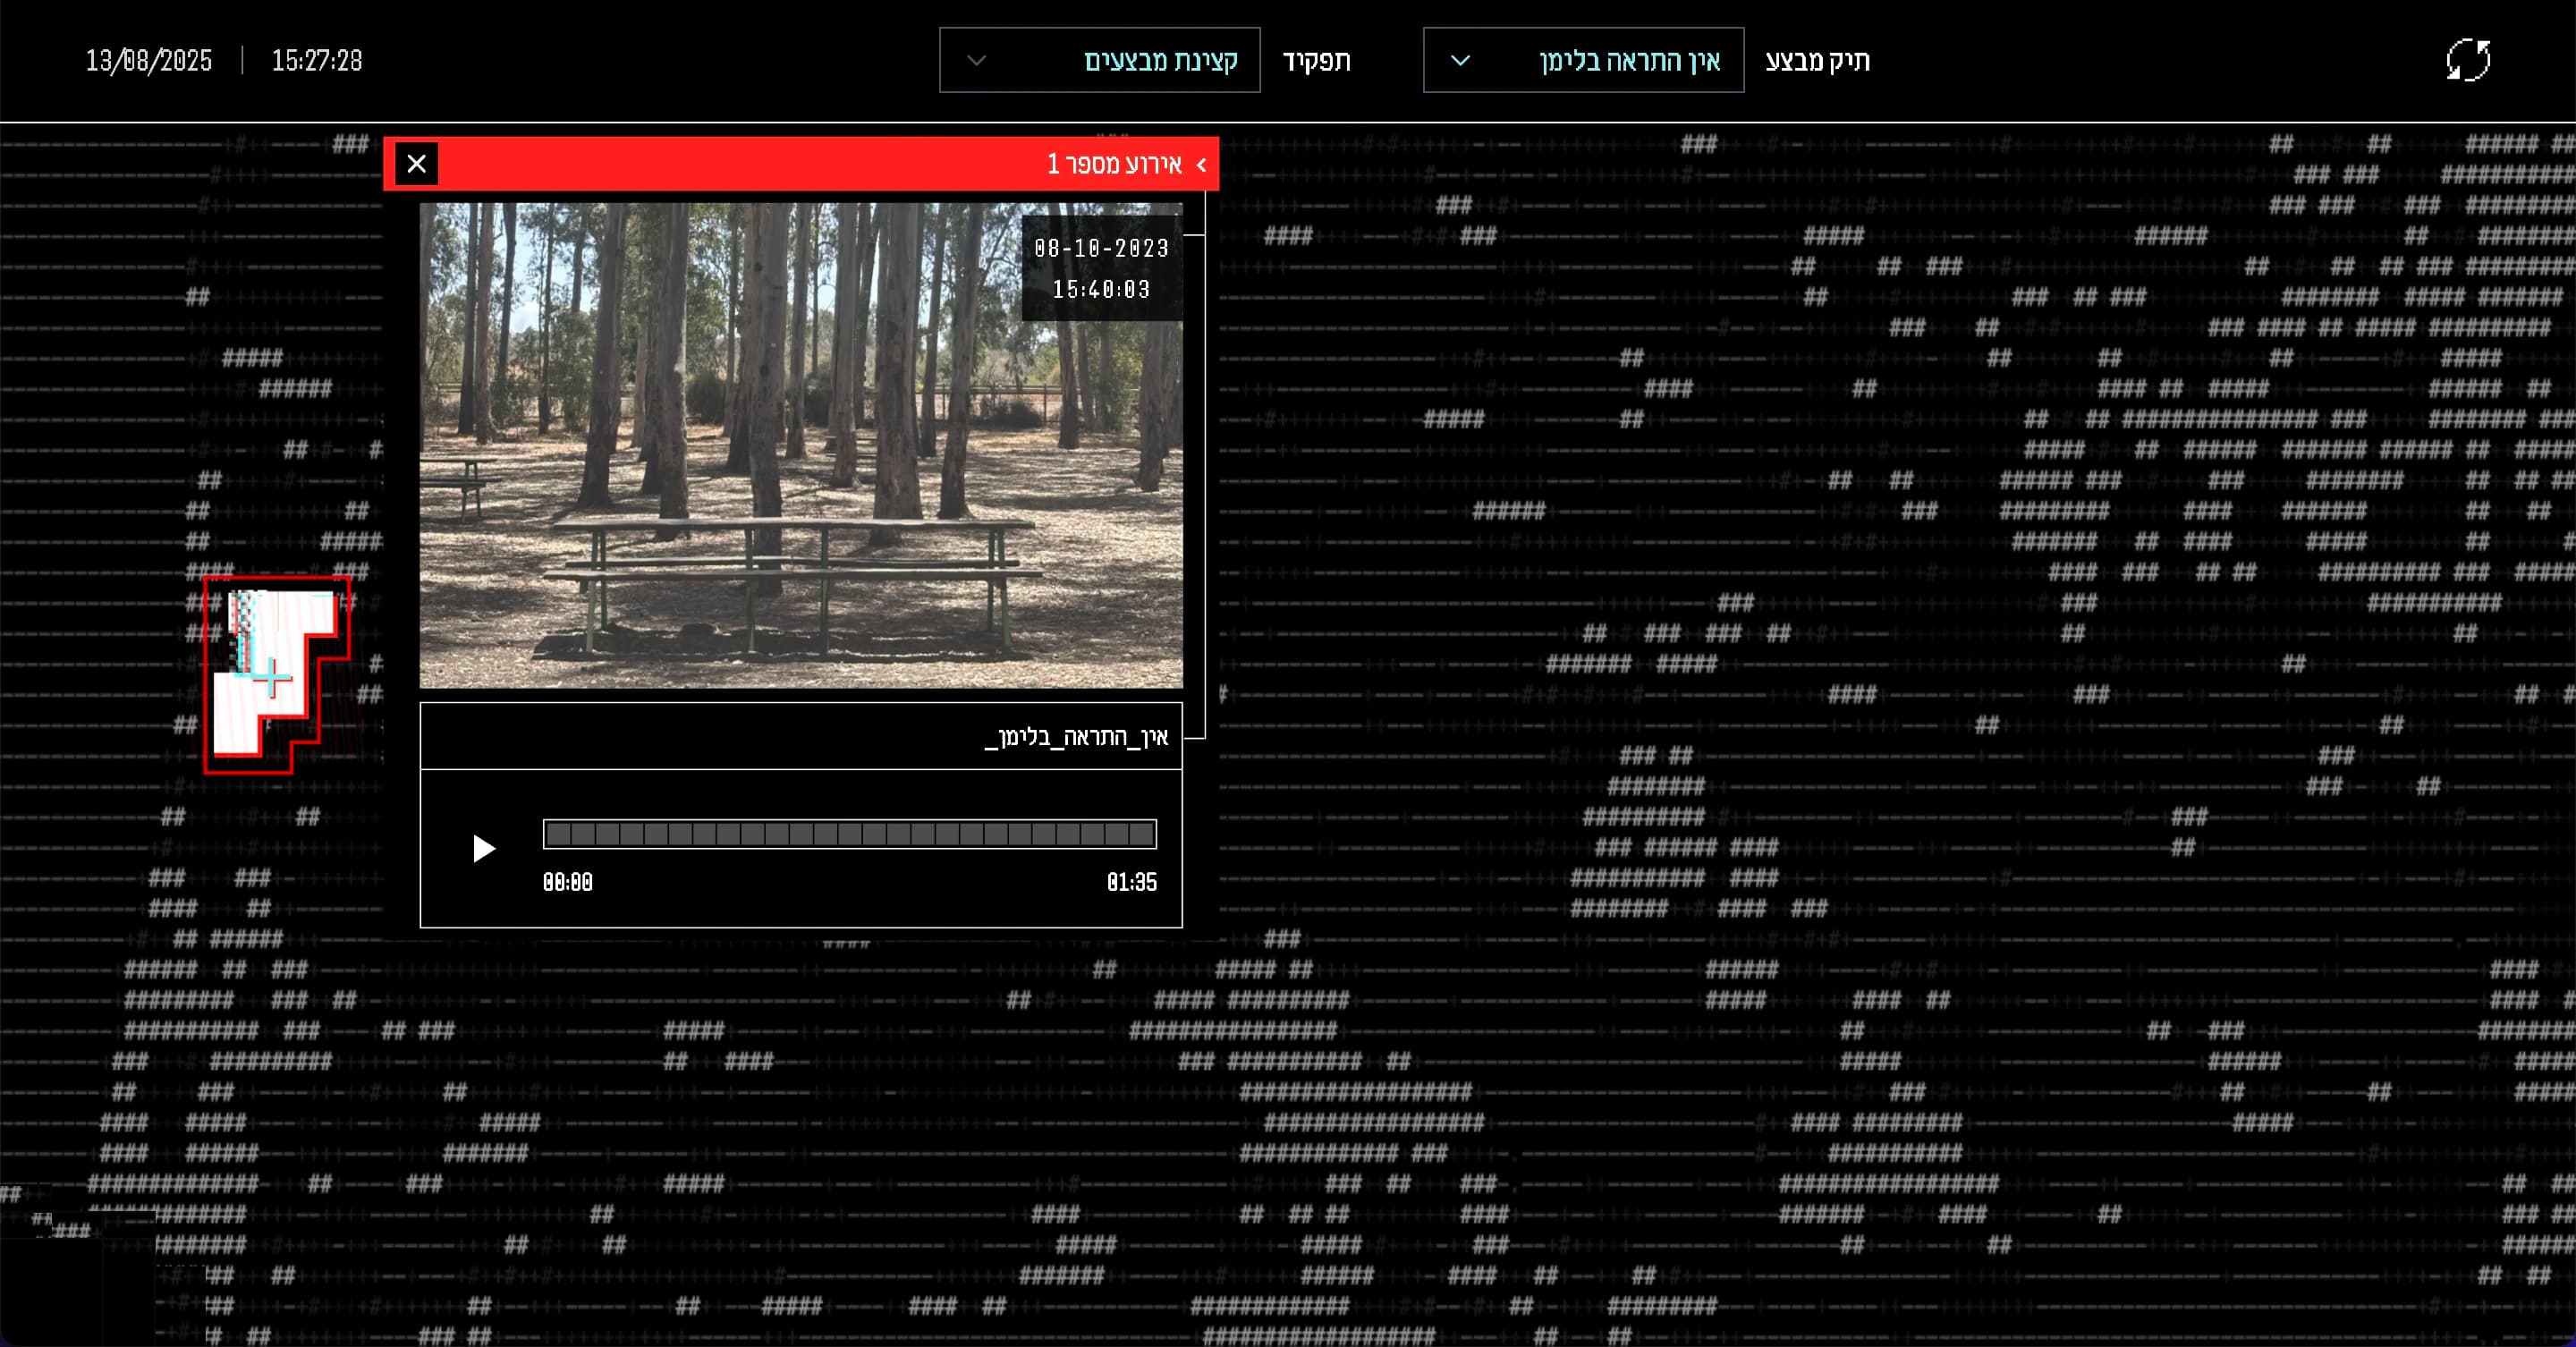Open the תיק מבצע dropdown arrow

(1460, 60)
